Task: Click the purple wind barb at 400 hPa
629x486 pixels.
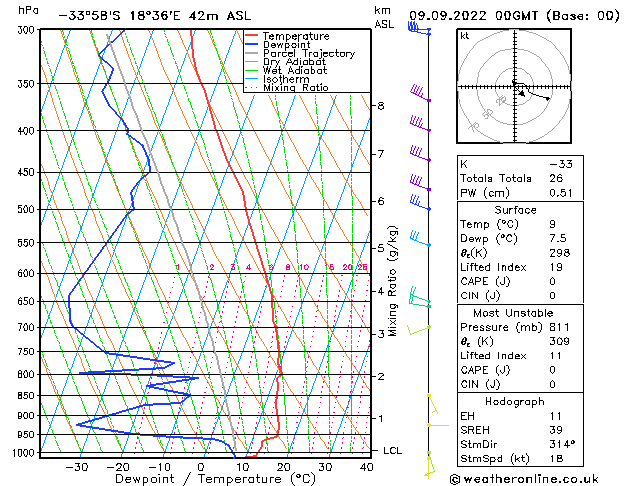Action: tap(420, 124)
